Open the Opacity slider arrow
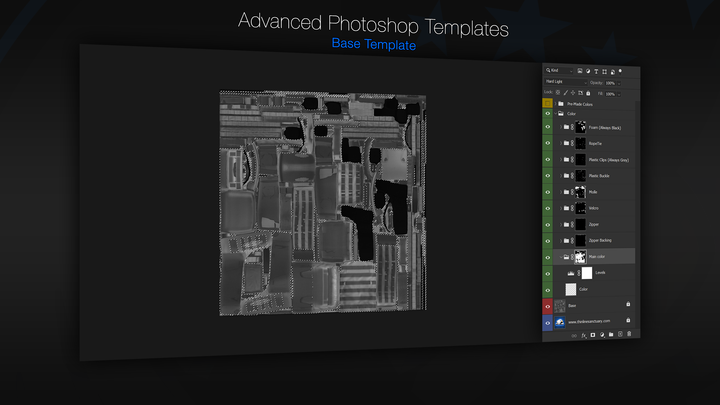Viewport: 720px width, 405px height. pyautogui.click(x=619, y=84)
